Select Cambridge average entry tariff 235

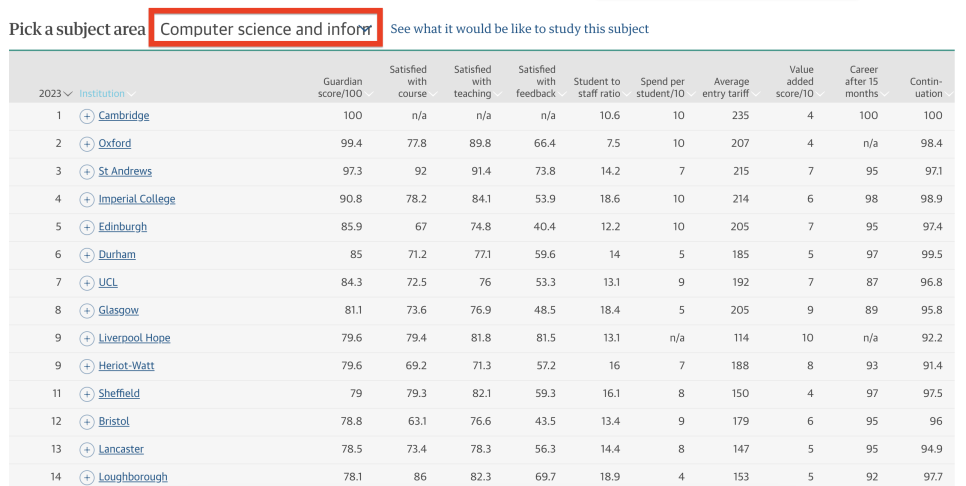[x=741, y=115]
